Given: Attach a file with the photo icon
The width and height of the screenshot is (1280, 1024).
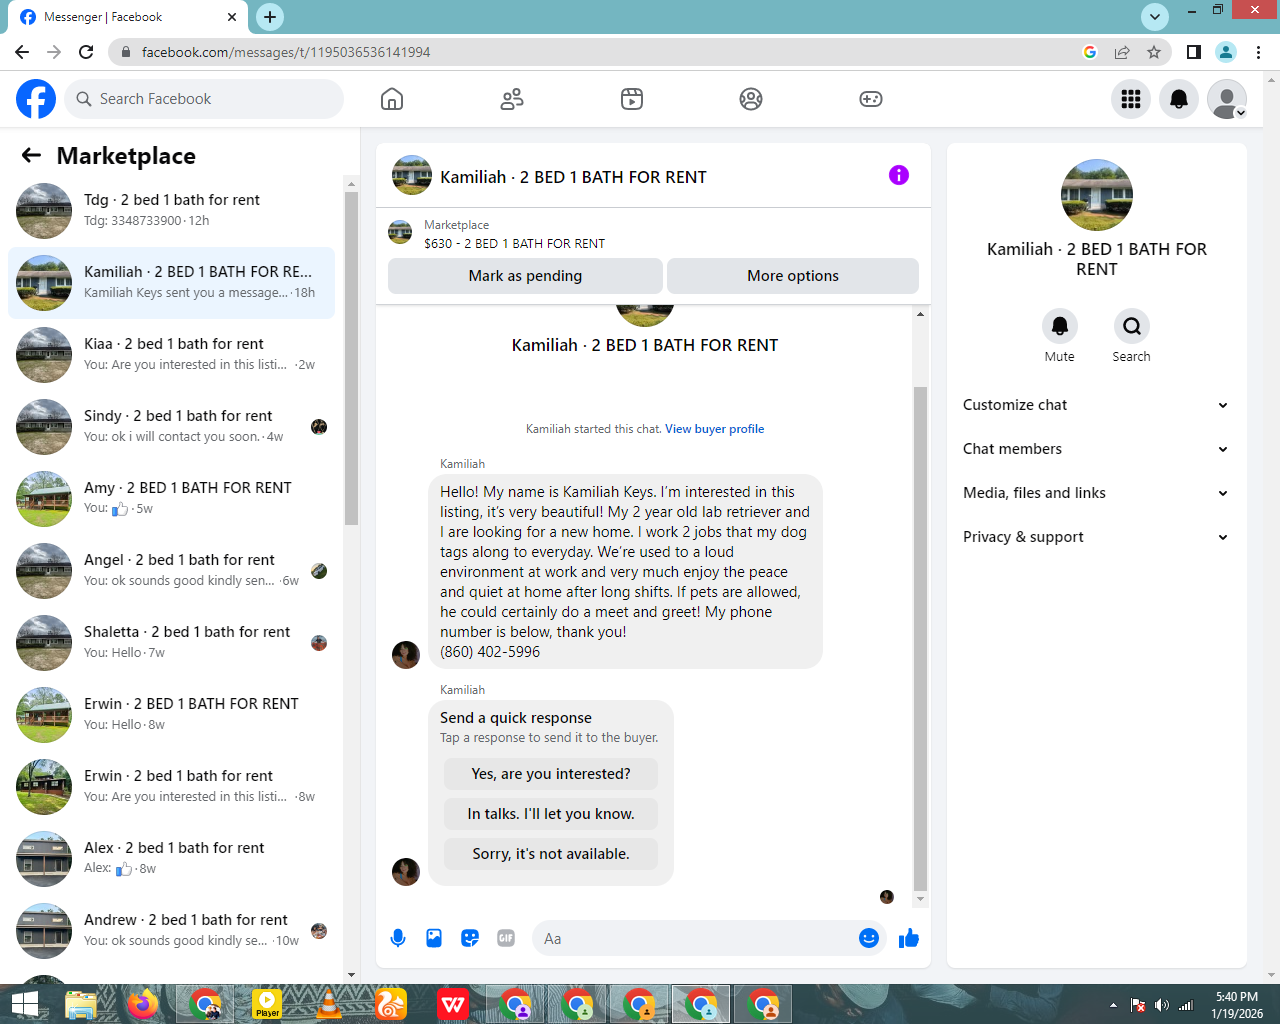Looking at the screenshot, I should pyautogui.click(x=434, y=938).
